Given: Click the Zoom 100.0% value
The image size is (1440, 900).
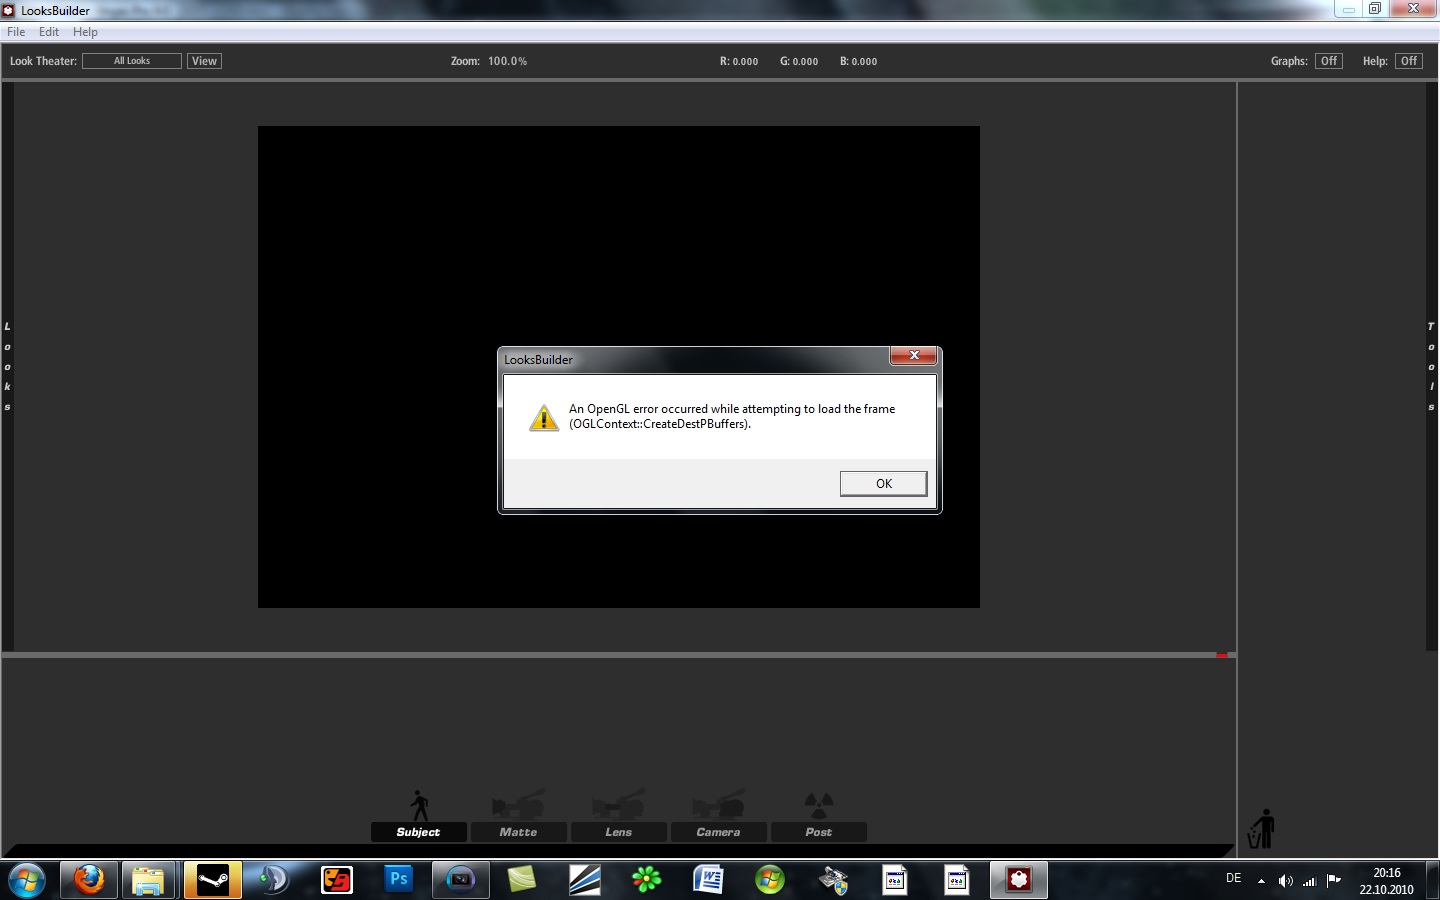Looking at the screenshot, I should click(x=507, y=61).
